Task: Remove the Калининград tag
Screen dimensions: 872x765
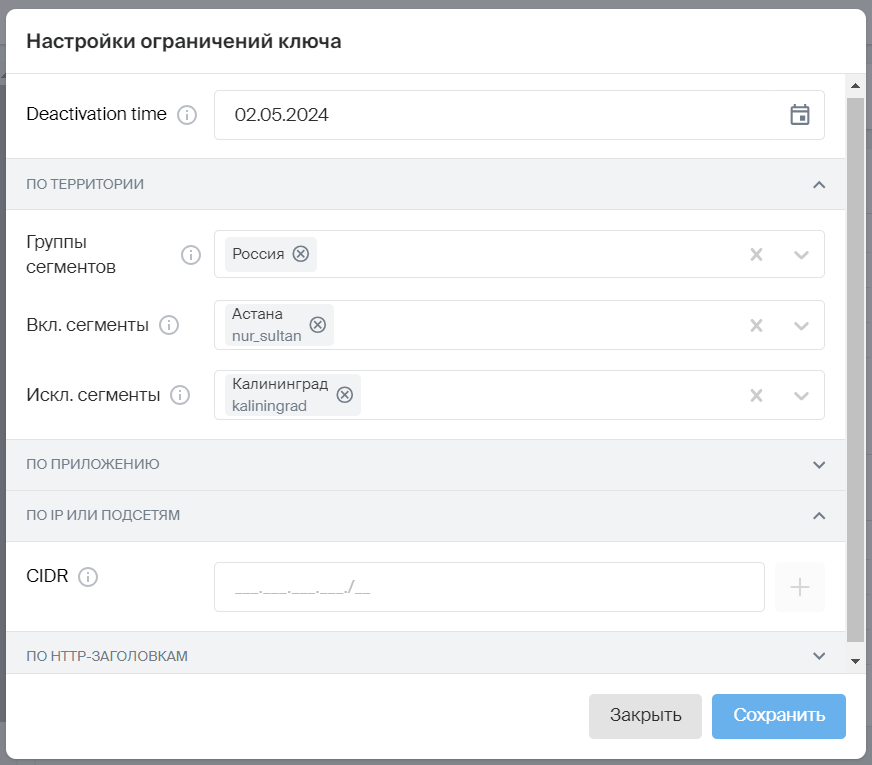Action: (345, 395)
